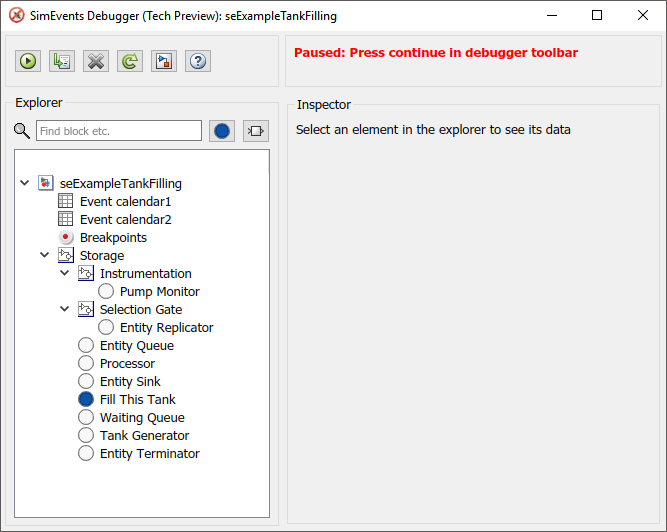
Task: Click the Step debugger toolbar button
Action: tap(62, 61)
